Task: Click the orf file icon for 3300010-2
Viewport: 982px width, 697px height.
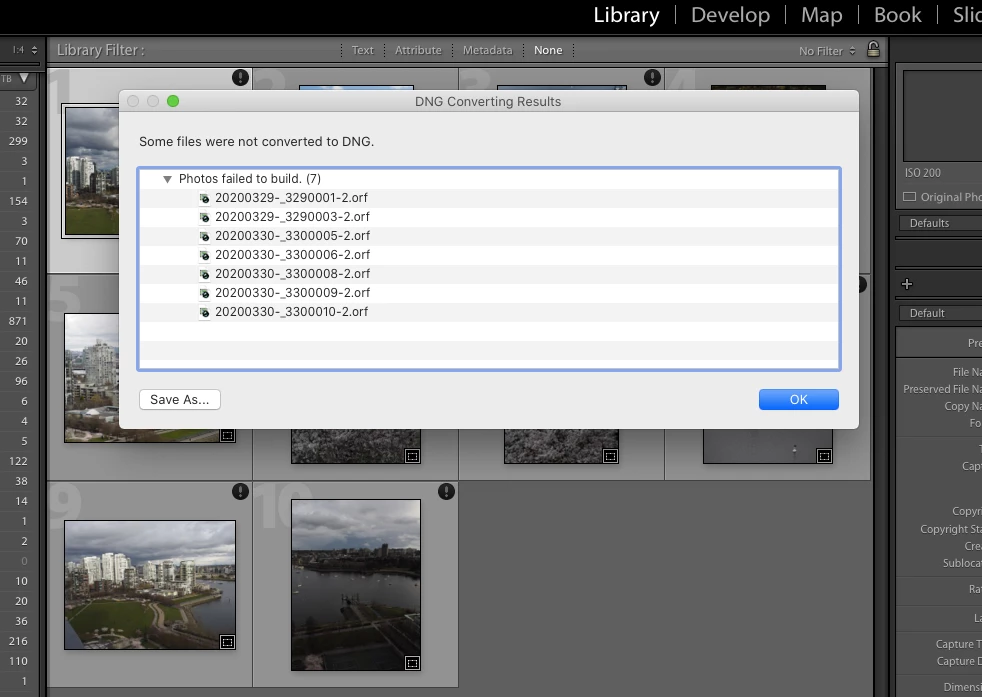Action: (204, 312)
